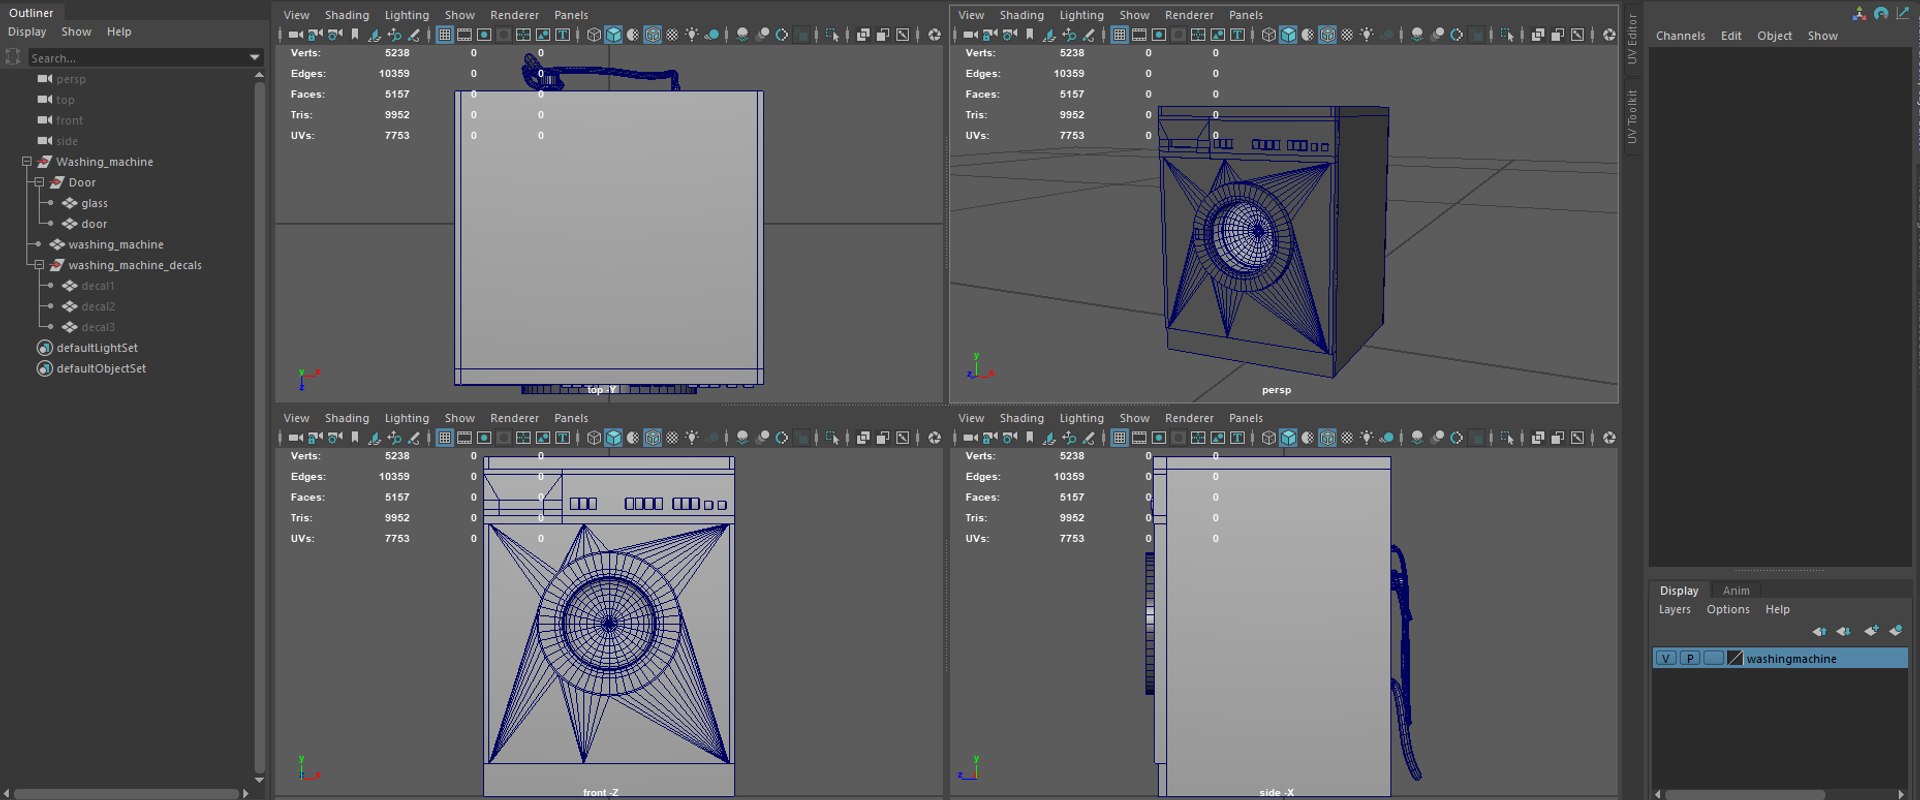Toggle textured display in the persp viewport toolbar
The height and width of the screenshot is (800, 1920).
(1347, 35)
